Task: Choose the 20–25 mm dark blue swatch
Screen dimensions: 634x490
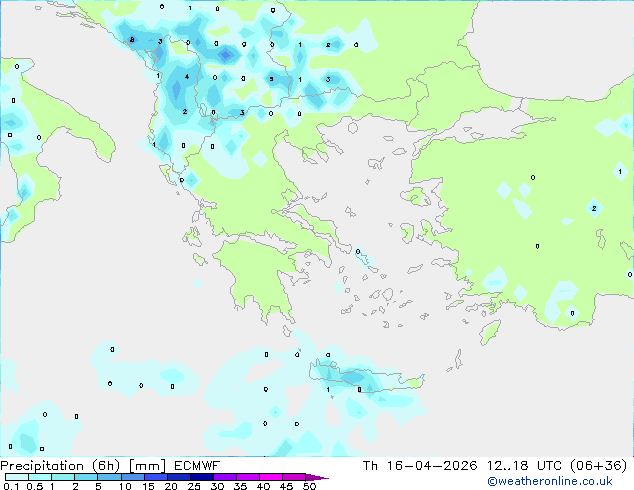Action: click(x=179, y=477)
